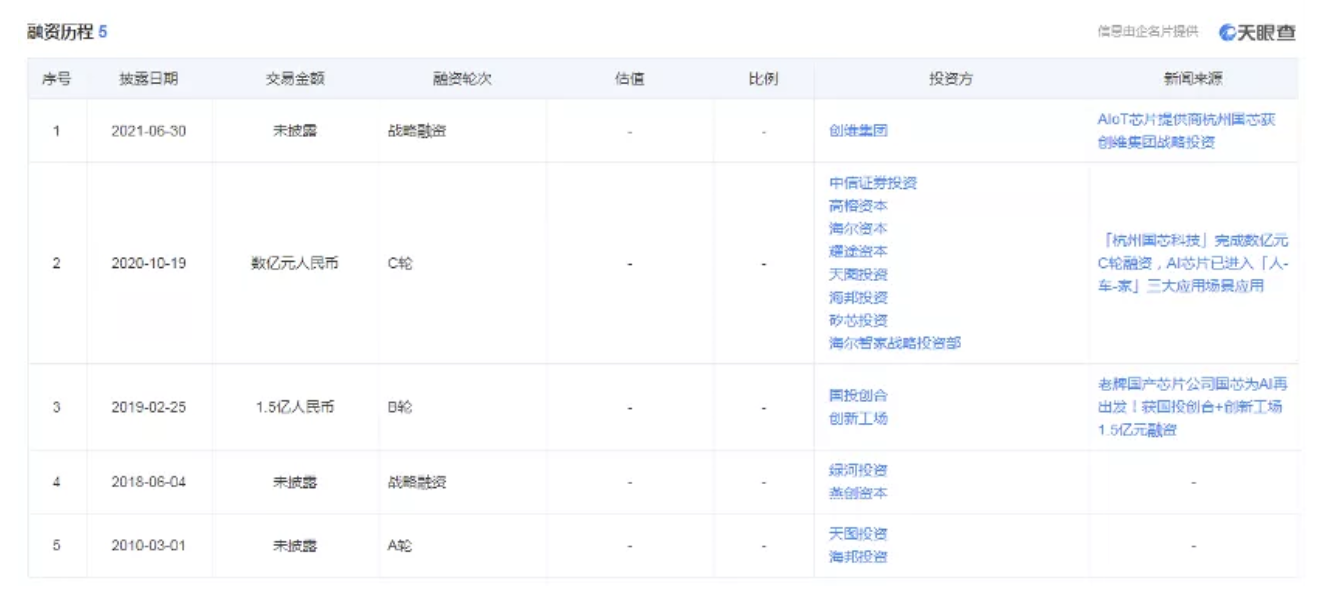Click the amount 数亿元人民币
1320x602 pixels.
(295, 264)
